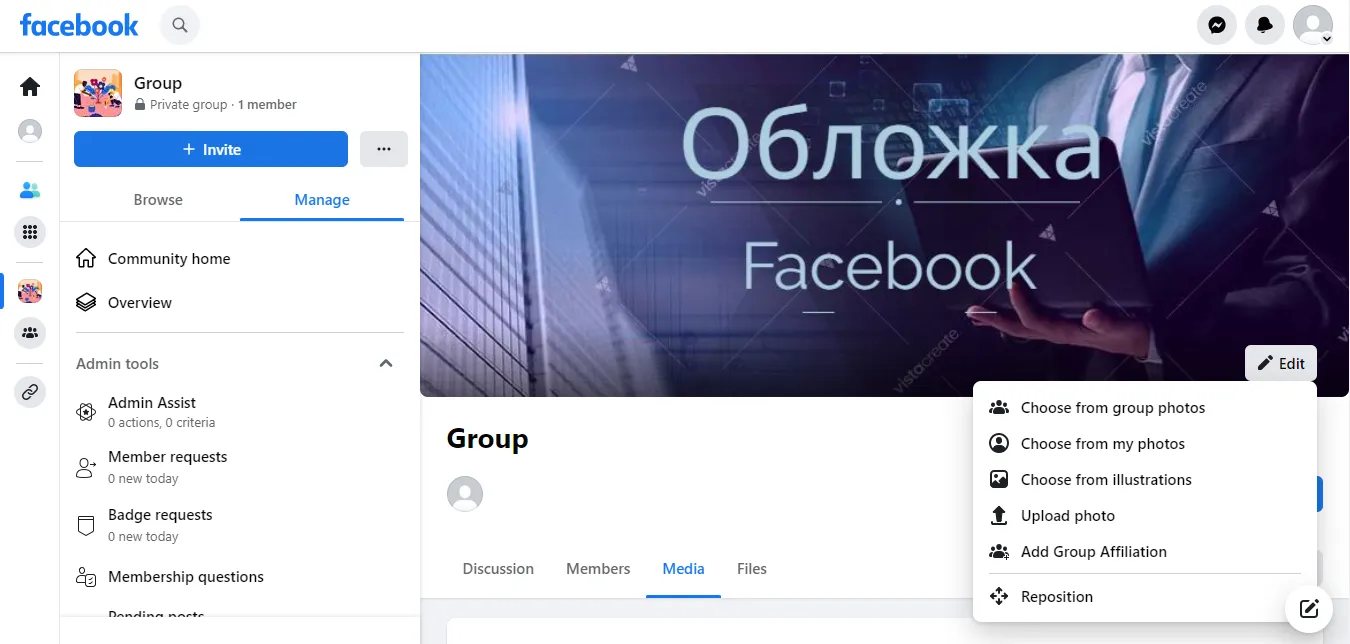Open Badge requests
1350x644 pixels.
click(240, 525)
